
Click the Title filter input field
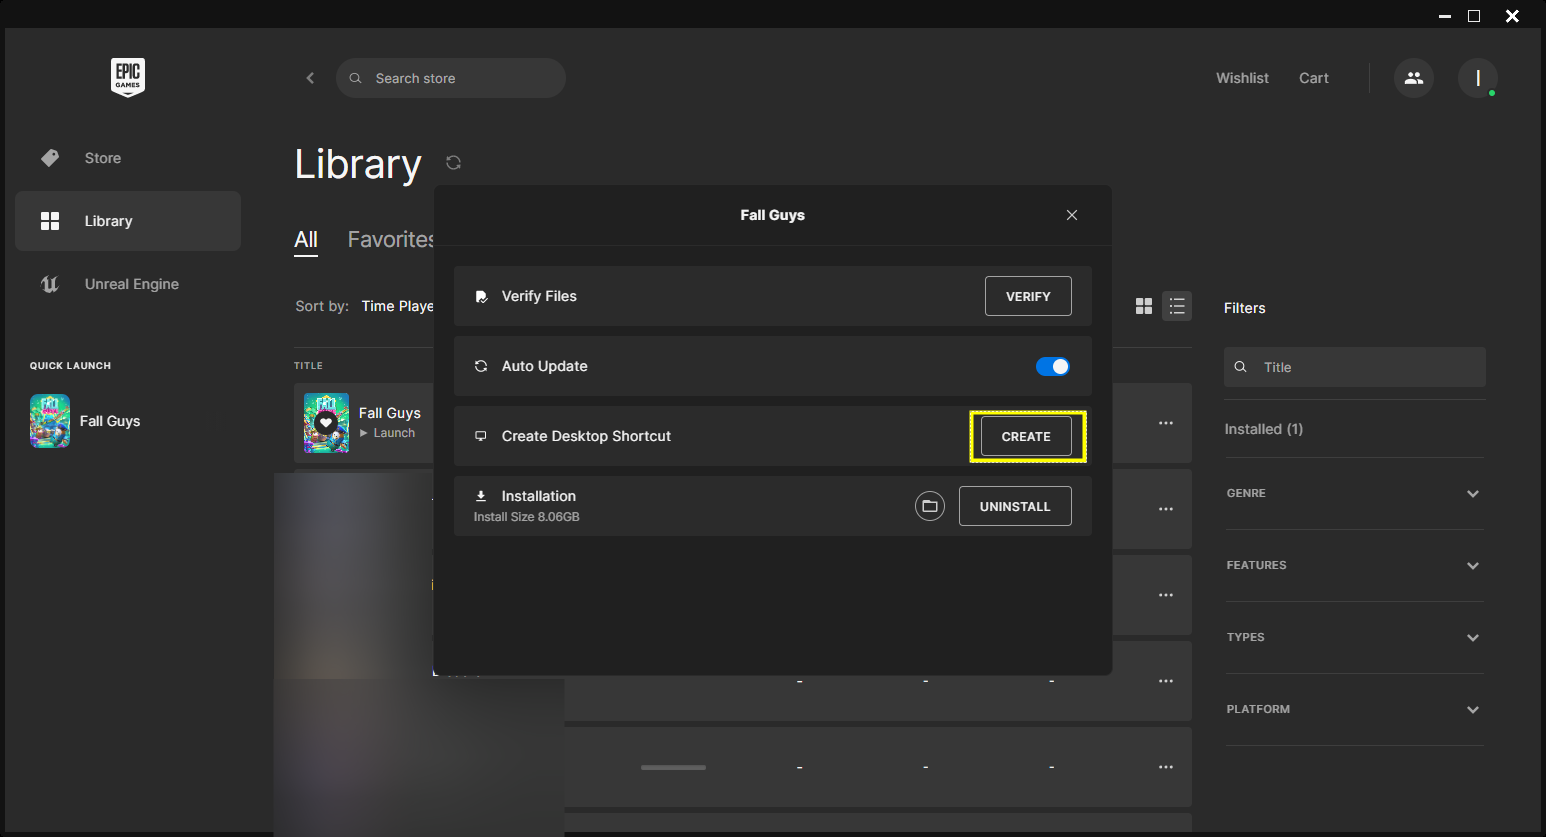click(x=1355, y=367)
